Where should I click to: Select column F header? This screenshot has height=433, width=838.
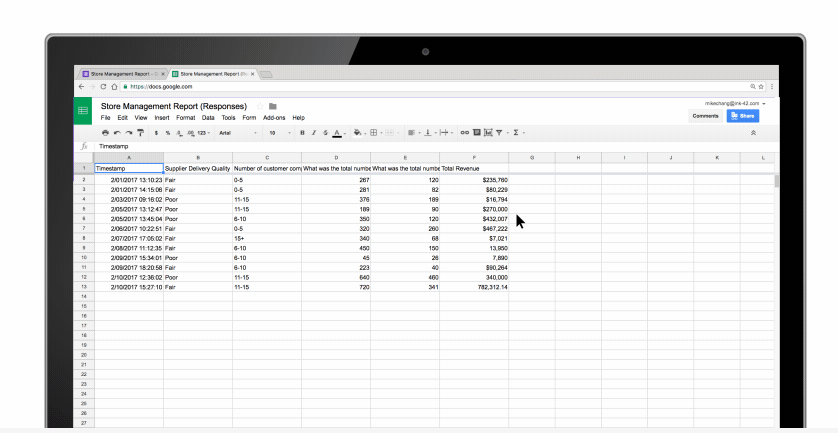[474, 158]
